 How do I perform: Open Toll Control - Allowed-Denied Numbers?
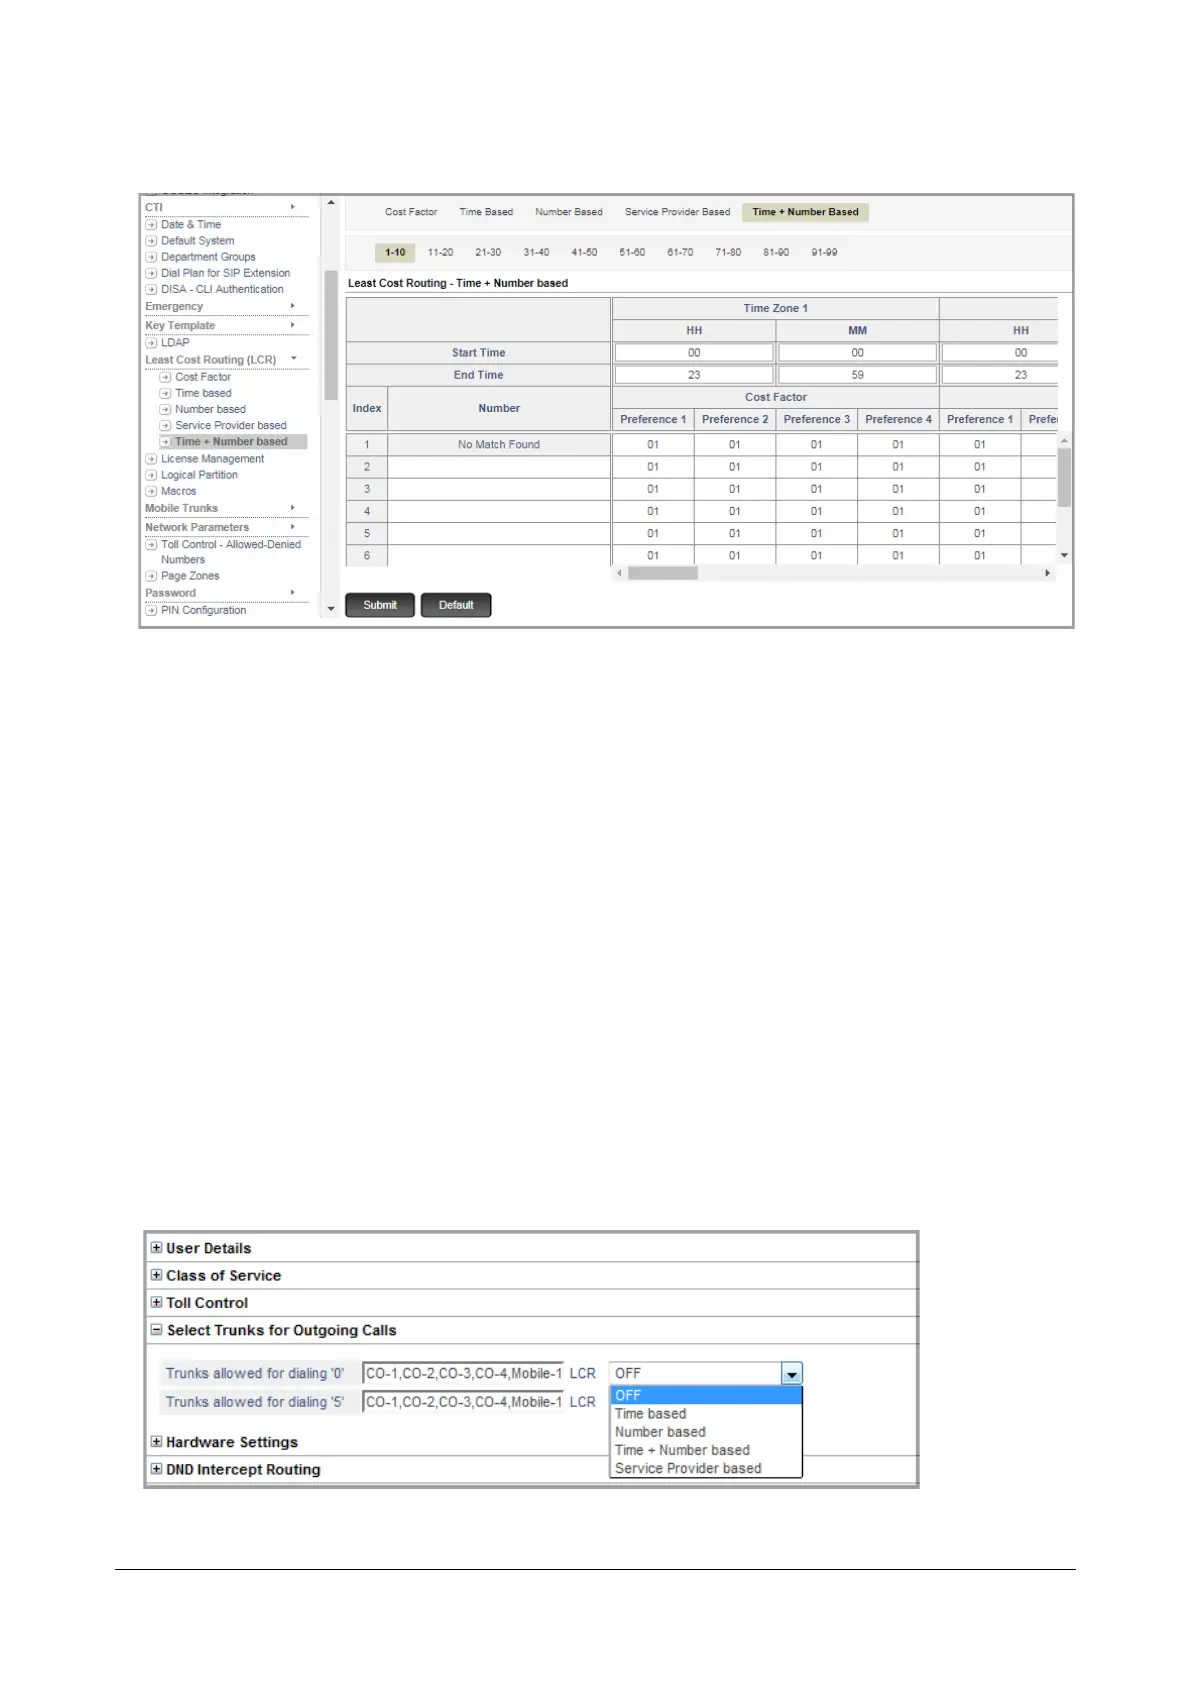coord(231,552)
